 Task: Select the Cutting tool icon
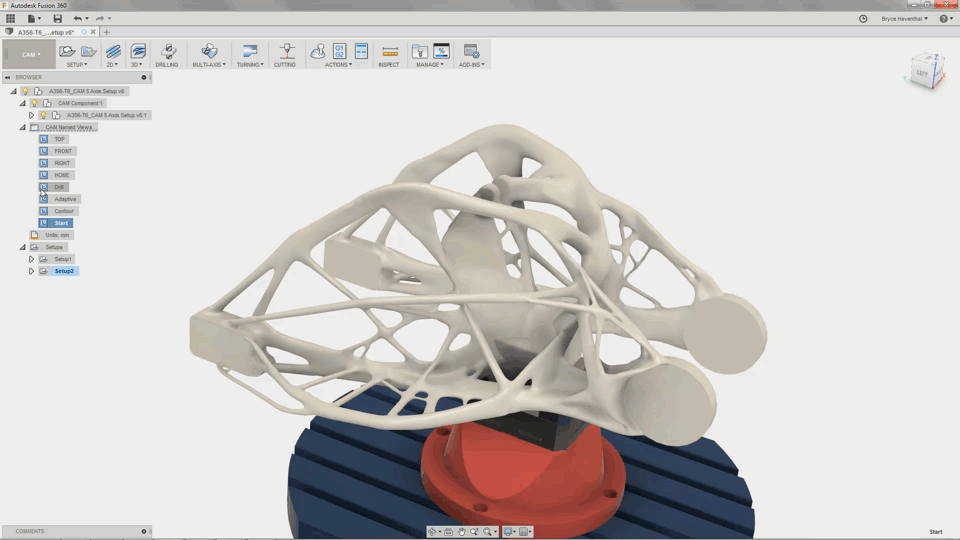[286, 51]
